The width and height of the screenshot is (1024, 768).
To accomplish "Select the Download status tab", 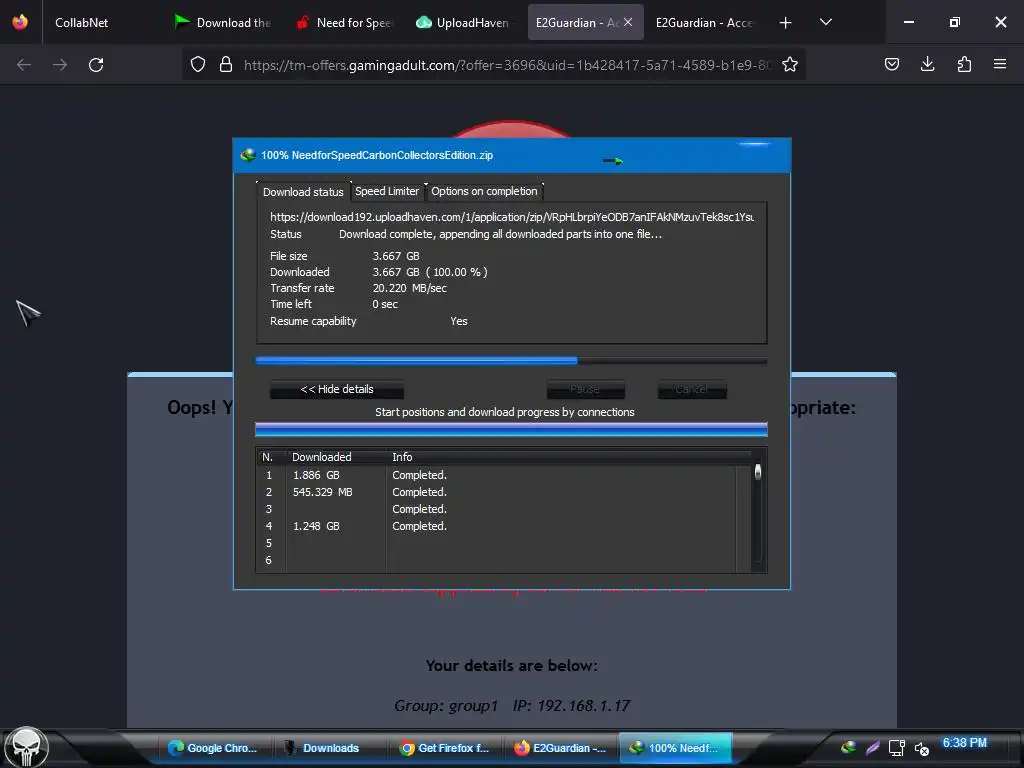I will tap(303, 191).
